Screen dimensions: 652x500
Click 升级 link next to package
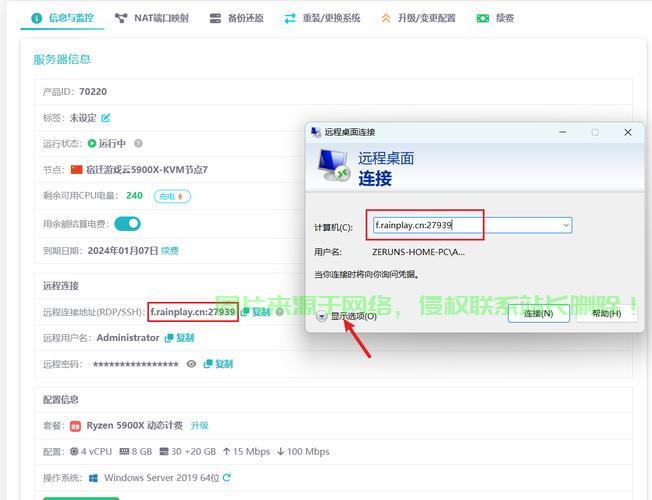coord(199,426)
